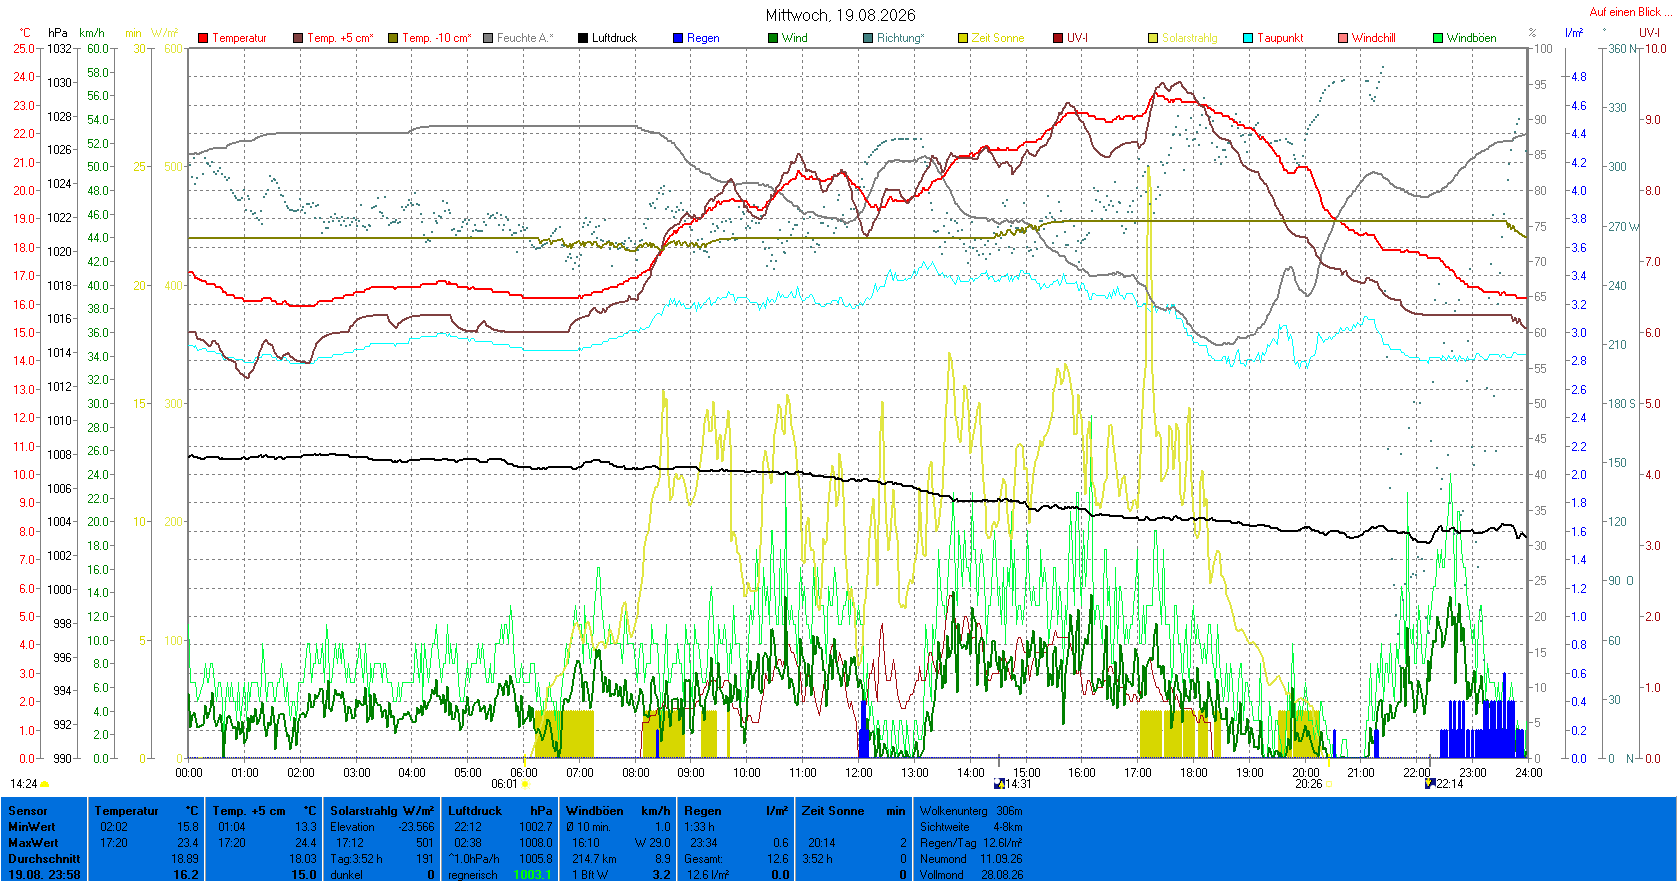
Task: Click the gray Feuchte A. legend swatch
Action: [x=488, y=38]
